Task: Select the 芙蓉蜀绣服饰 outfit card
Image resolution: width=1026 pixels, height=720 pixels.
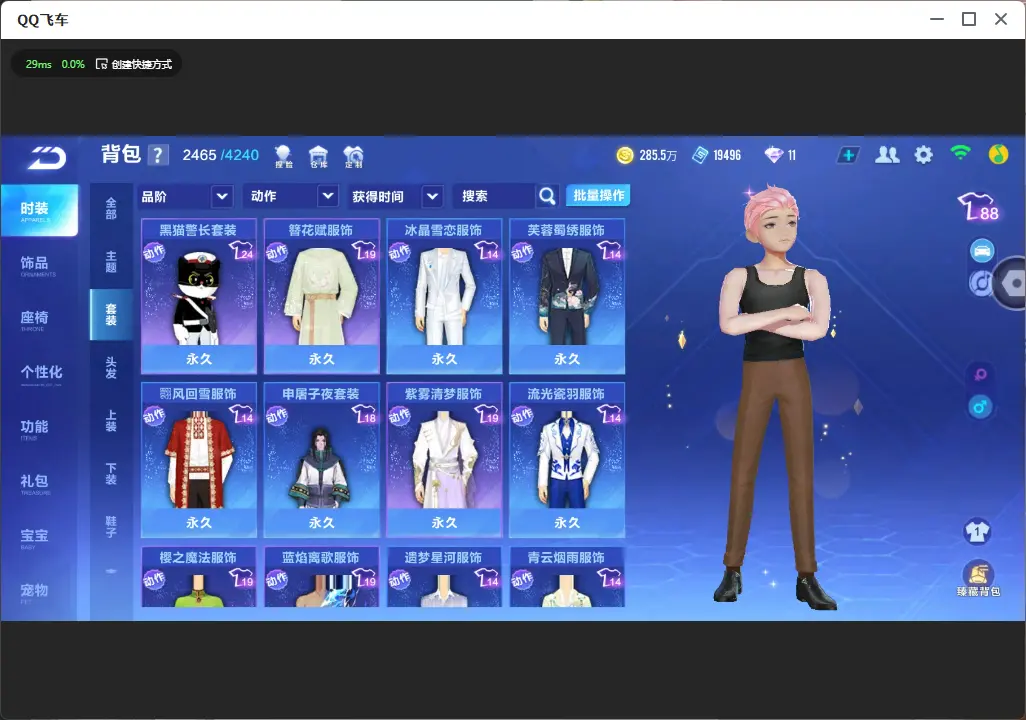Action: pyautogui.click(x=567, y=296)
